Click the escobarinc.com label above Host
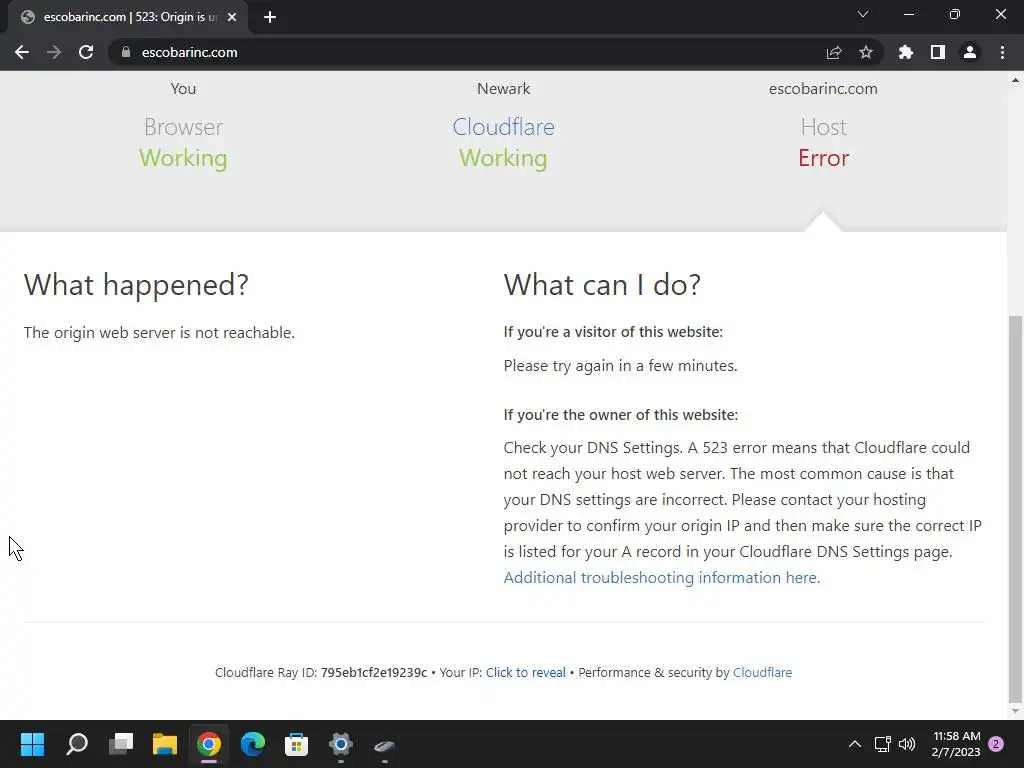Screen dimensions: 1024x768 coord(823,89)
